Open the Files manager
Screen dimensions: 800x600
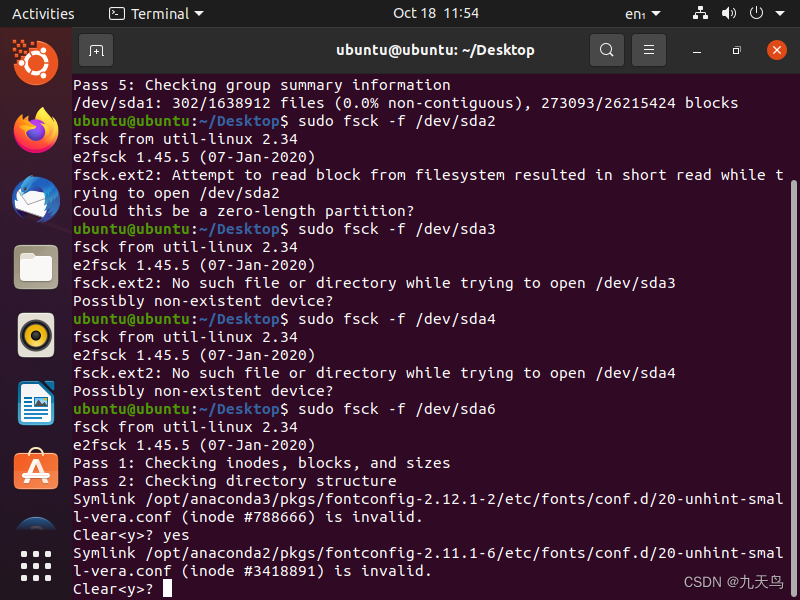(36, 267)
